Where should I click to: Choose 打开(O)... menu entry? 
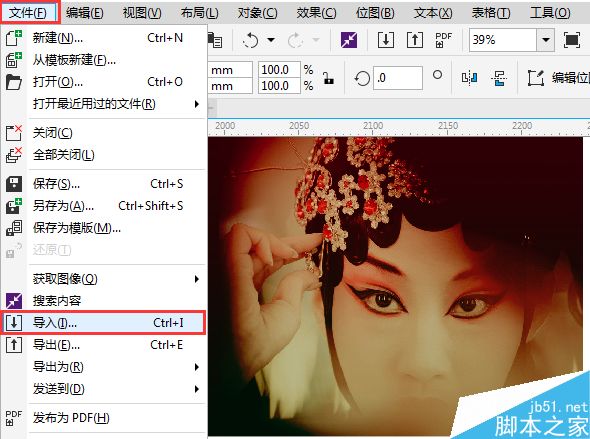pos(104,82)
